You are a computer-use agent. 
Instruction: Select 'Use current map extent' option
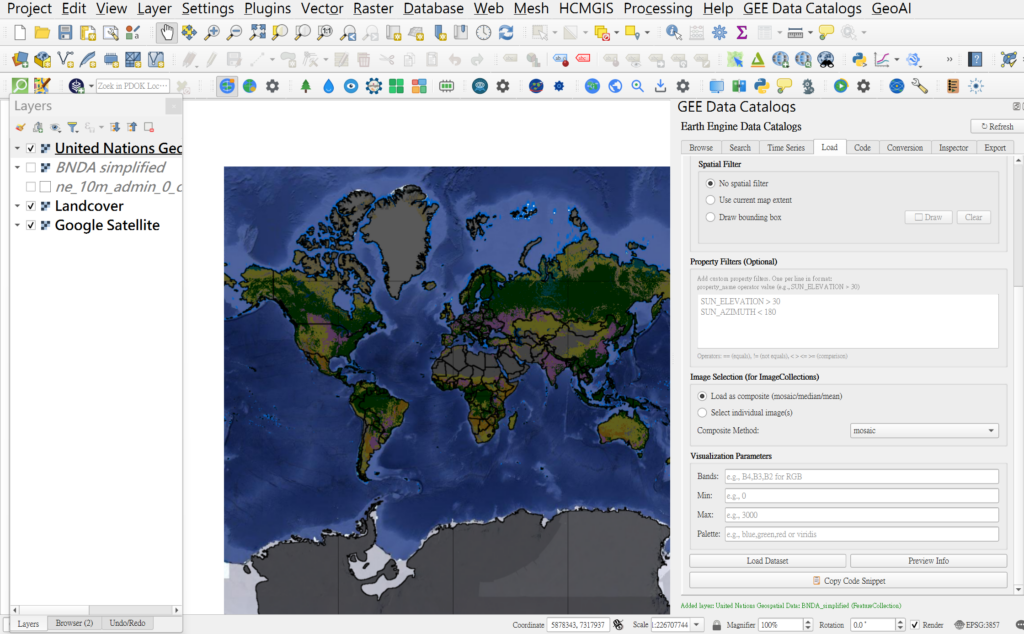[711, 200]
